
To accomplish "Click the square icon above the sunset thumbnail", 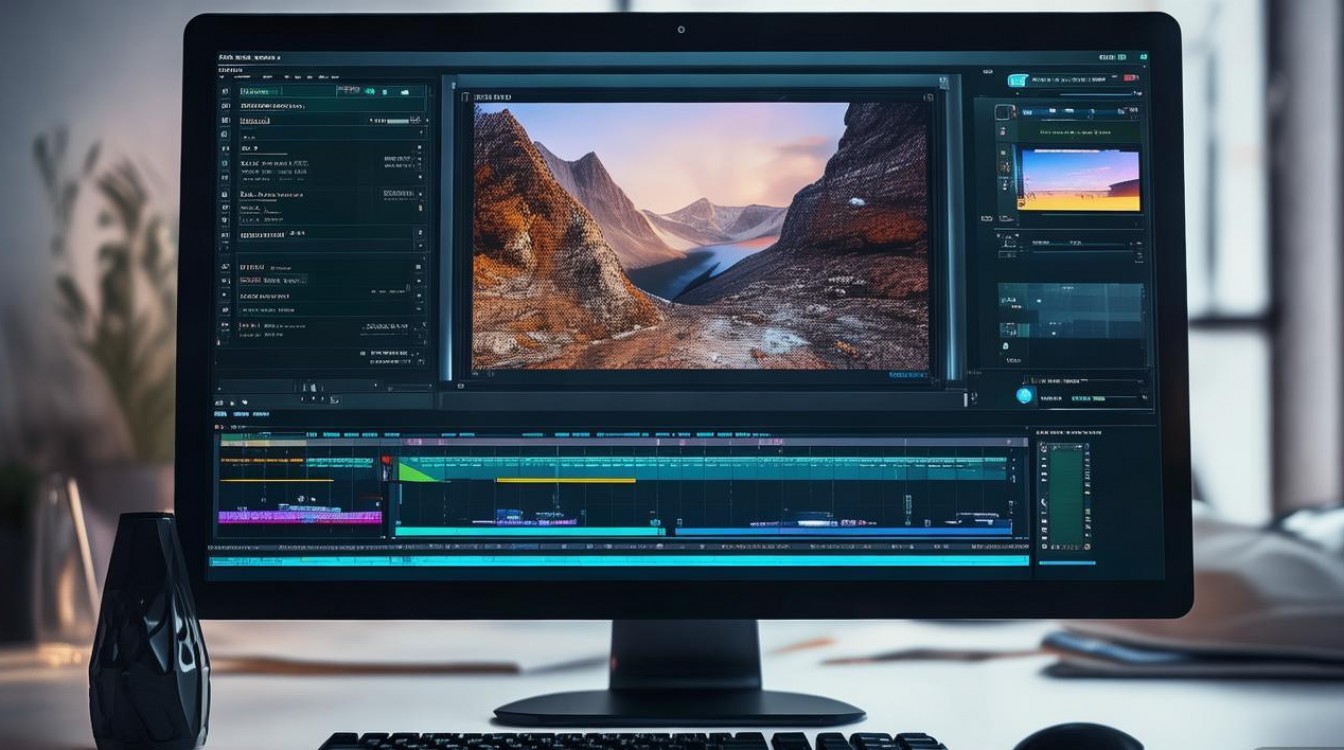I will tap(1005, 113).
